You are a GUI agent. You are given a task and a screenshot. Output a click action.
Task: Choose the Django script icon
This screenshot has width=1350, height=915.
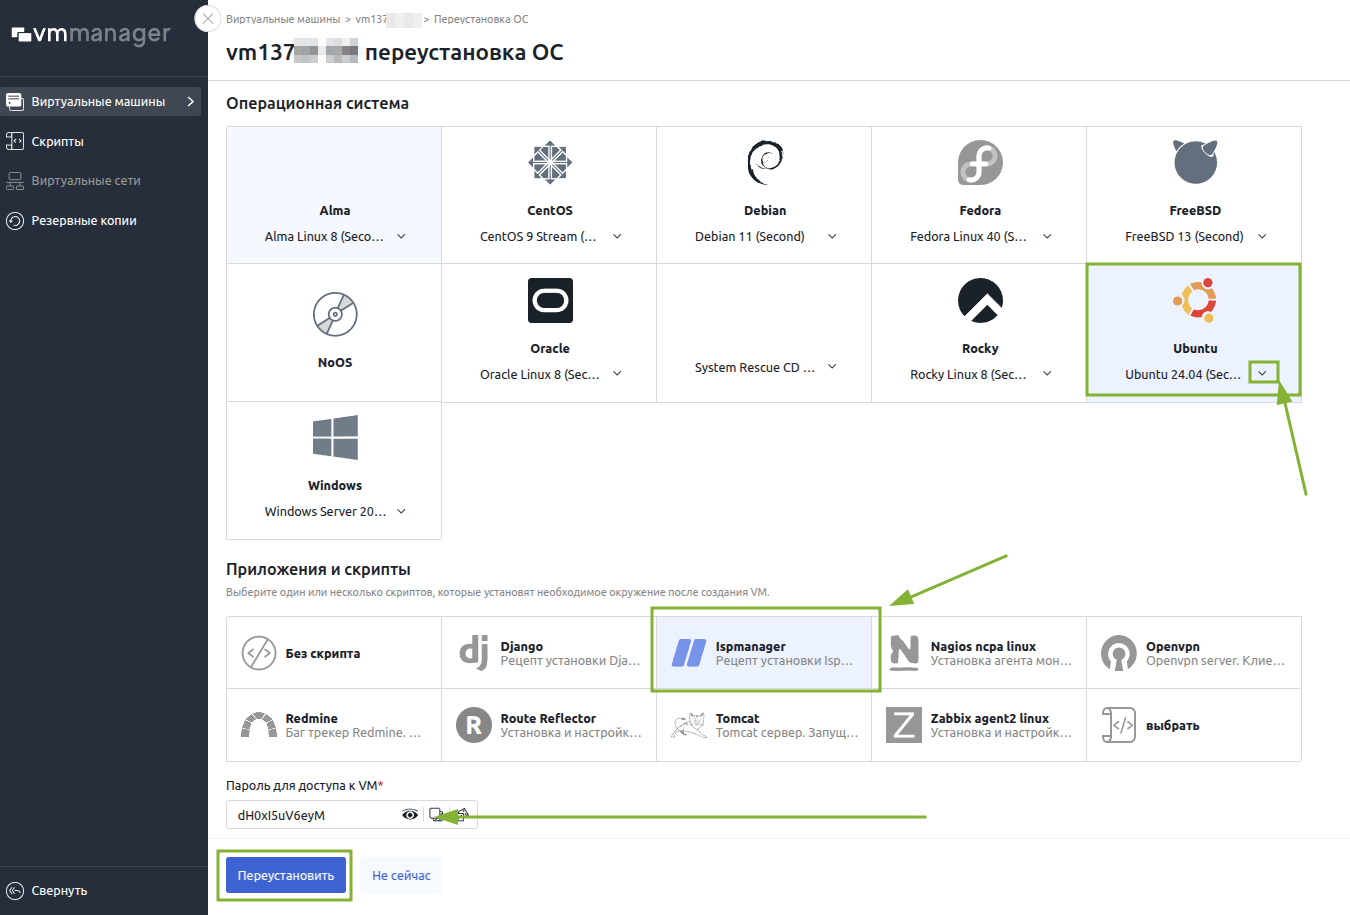(x=474, y=653)
